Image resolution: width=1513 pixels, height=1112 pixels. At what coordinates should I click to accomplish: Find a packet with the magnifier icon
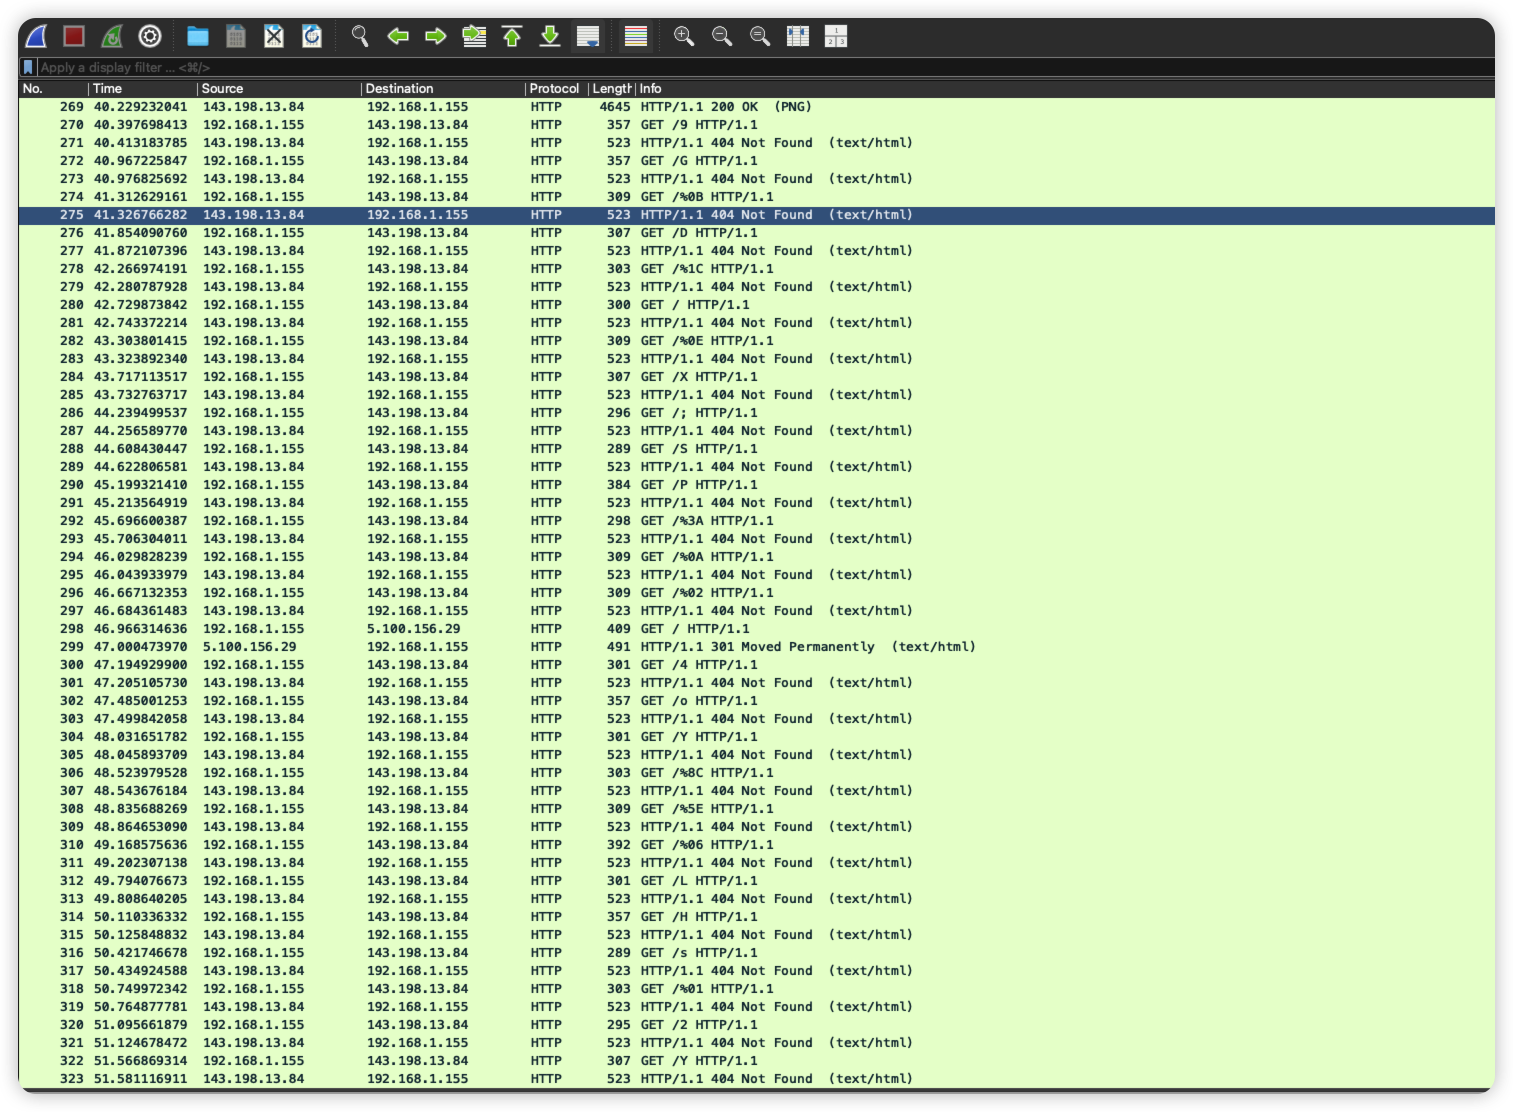(x=360, y=37)
